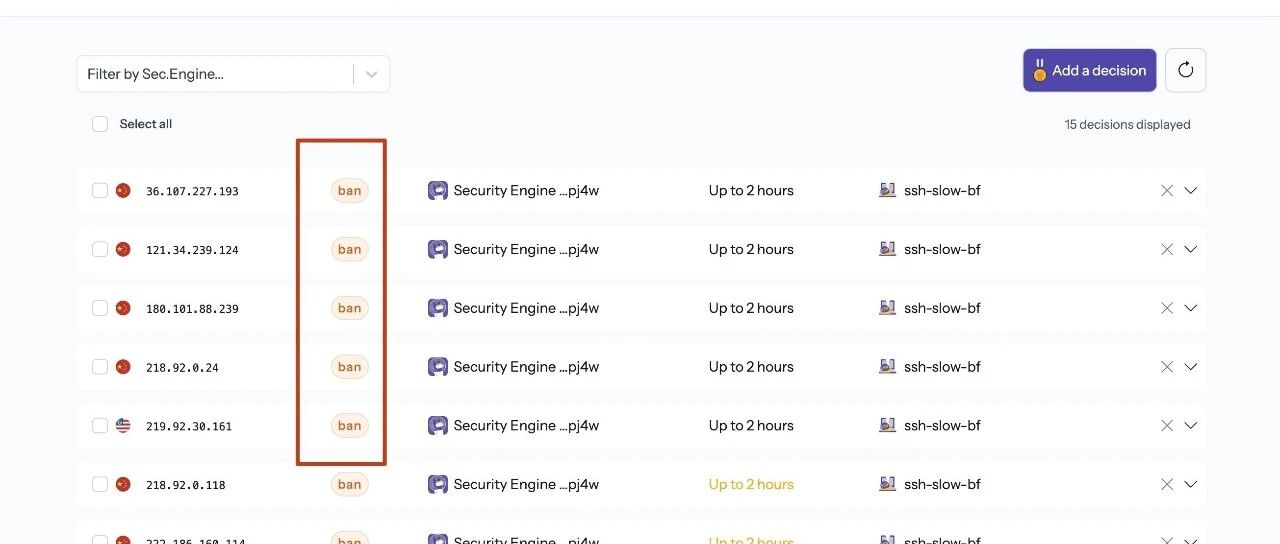Click Security Engine icon in 121.34.239.124 row
1280x544 pixels.
click(437, 249)
